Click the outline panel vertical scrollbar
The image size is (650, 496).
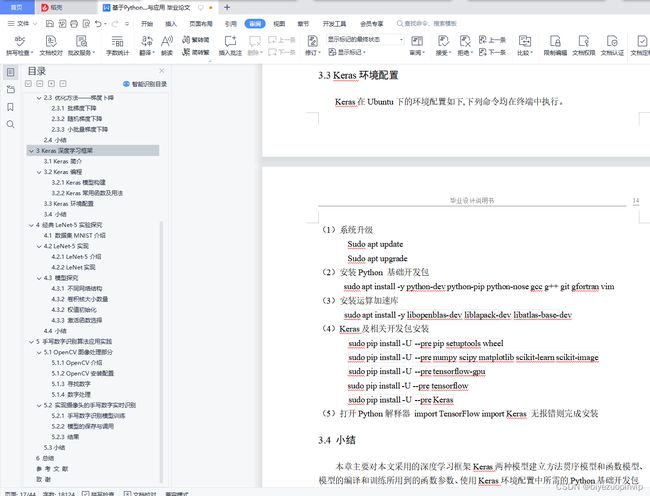point(161,352)
